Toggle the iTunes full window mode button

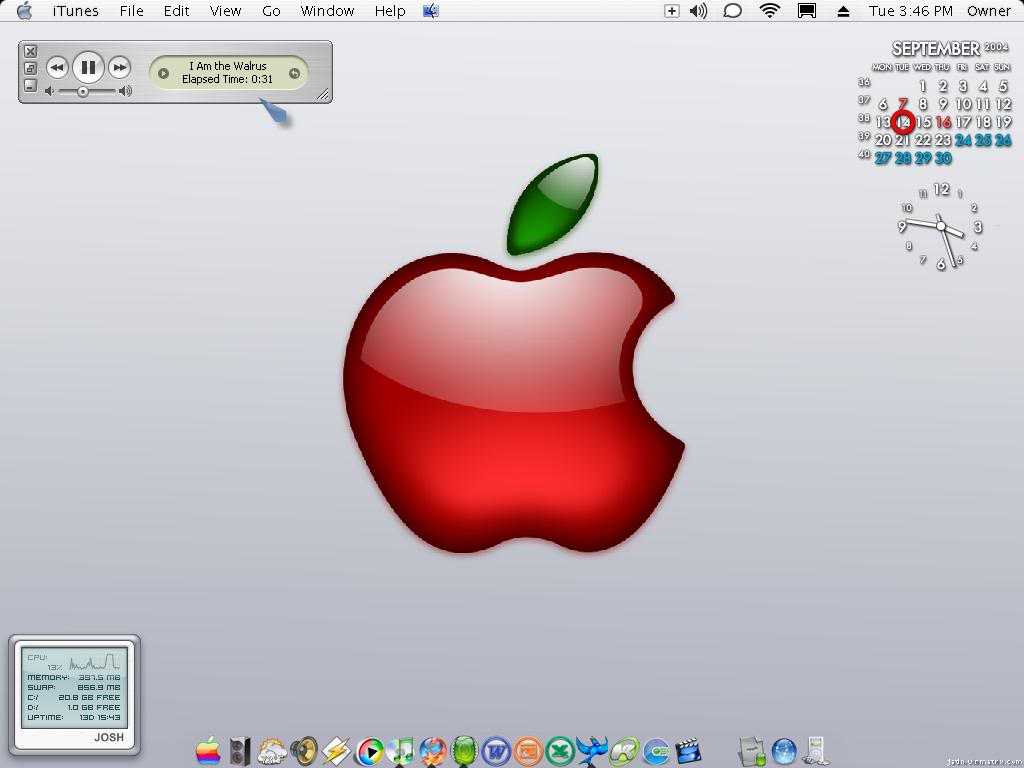point(30,68)
